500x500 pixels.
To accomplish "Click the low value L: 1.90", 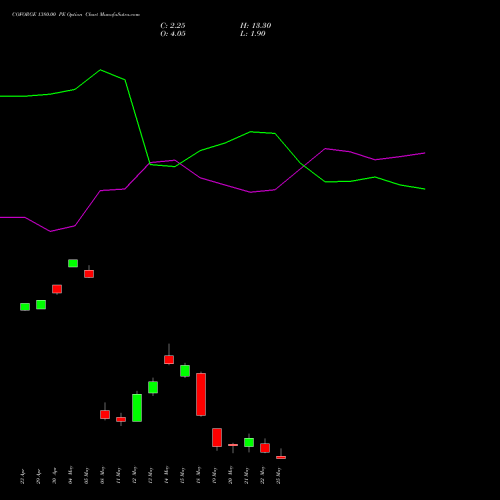I will 253,34.
